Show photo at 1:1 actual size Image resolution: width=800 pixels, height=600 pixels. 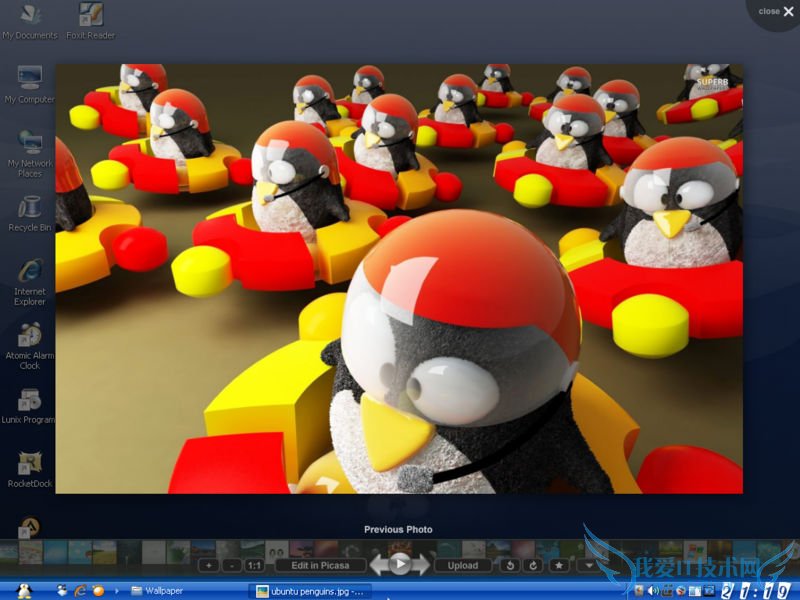(255, 566)
